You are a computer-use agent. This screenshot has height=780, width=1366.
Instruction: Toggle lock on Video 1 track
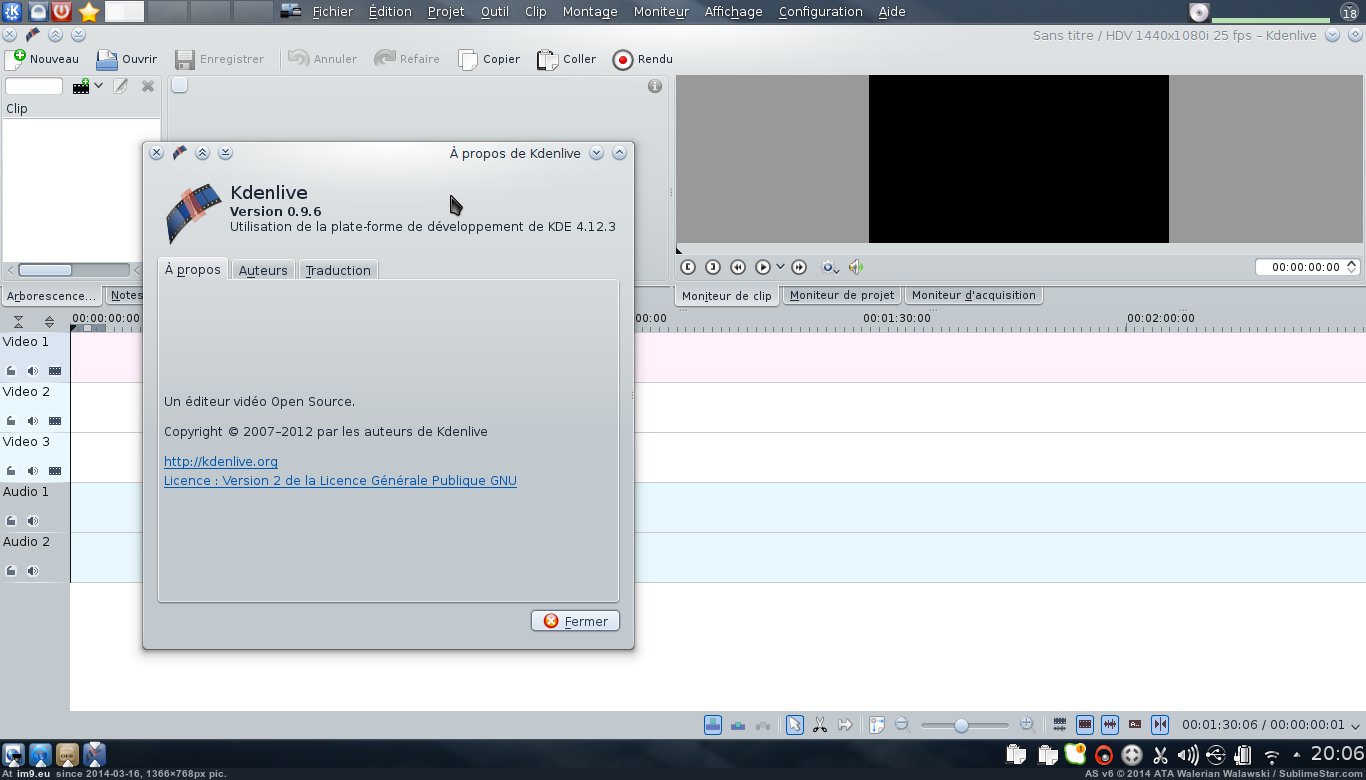[x=11, y=371]
